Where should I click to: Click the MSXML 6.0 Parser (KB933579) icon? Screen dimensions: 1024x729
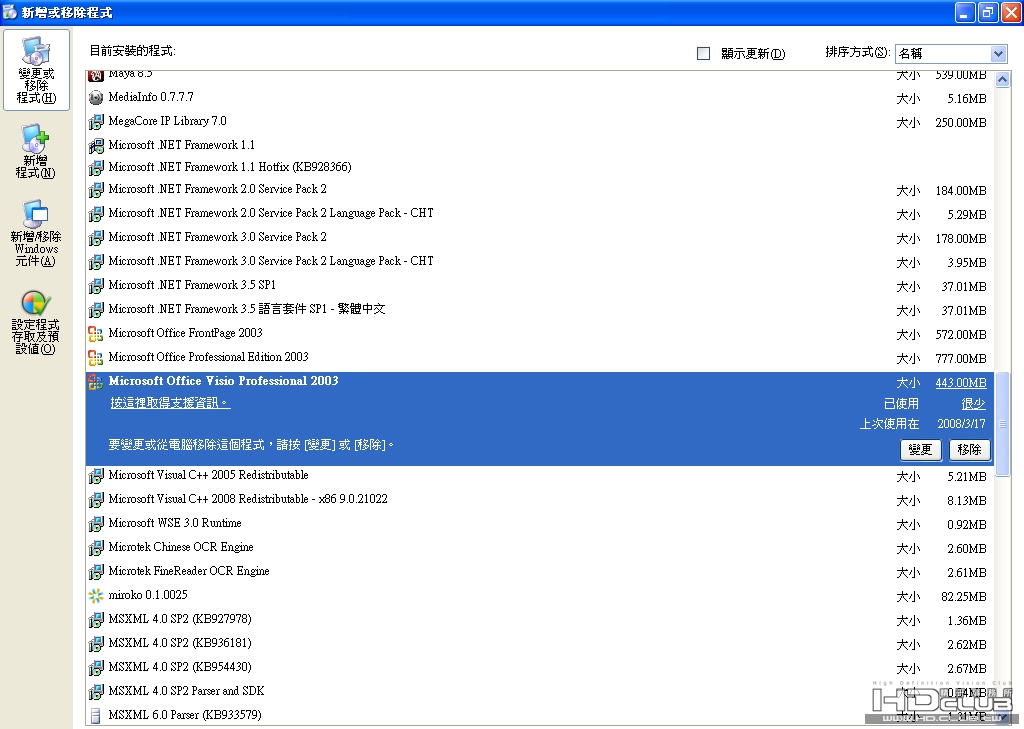[x=96, y=715]
